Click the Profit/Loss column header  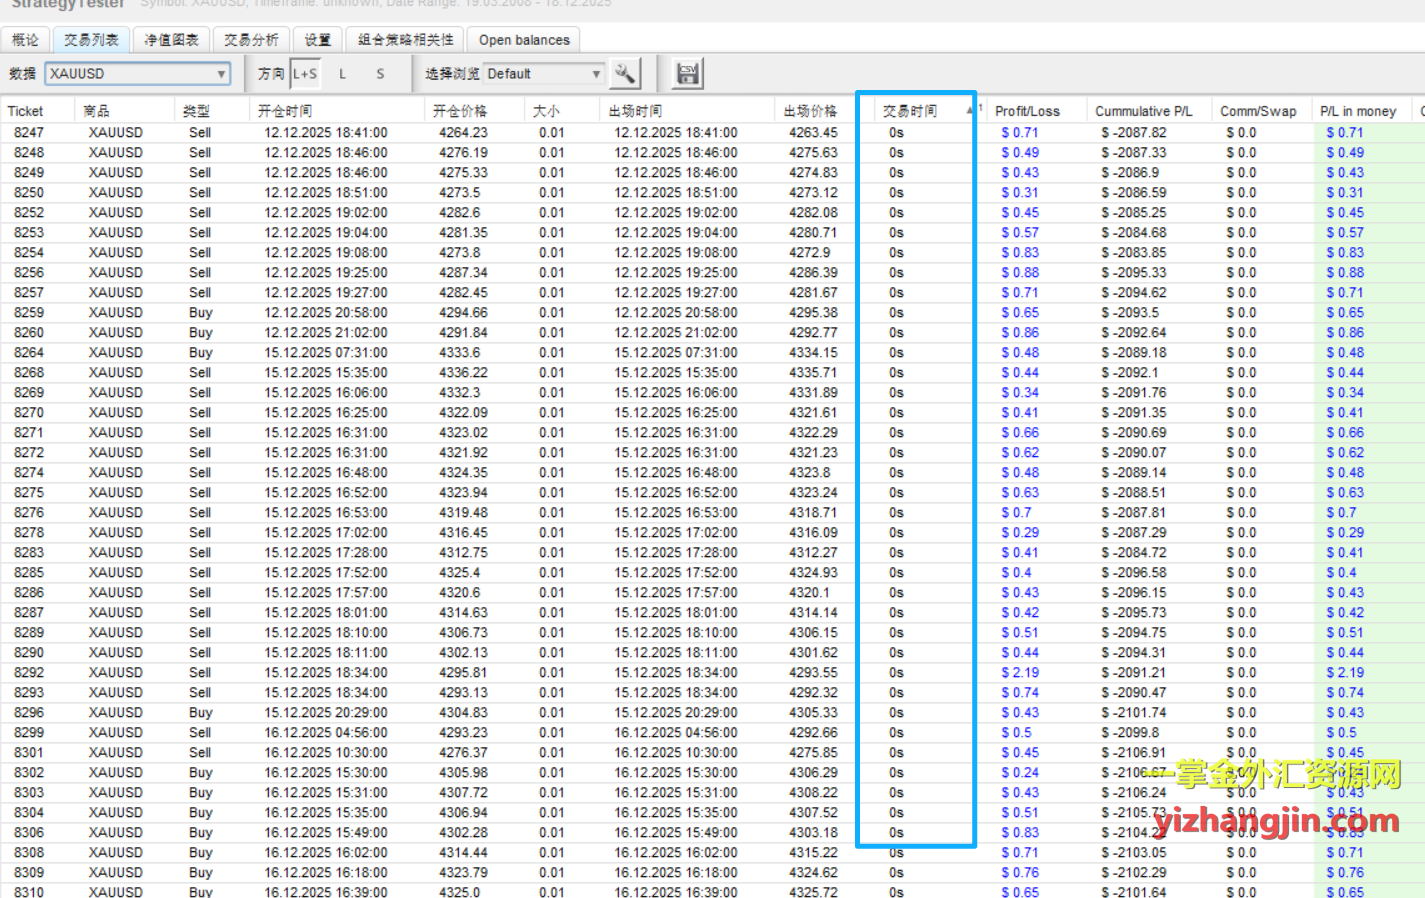pyautogui.click(x=1027, y=111)
